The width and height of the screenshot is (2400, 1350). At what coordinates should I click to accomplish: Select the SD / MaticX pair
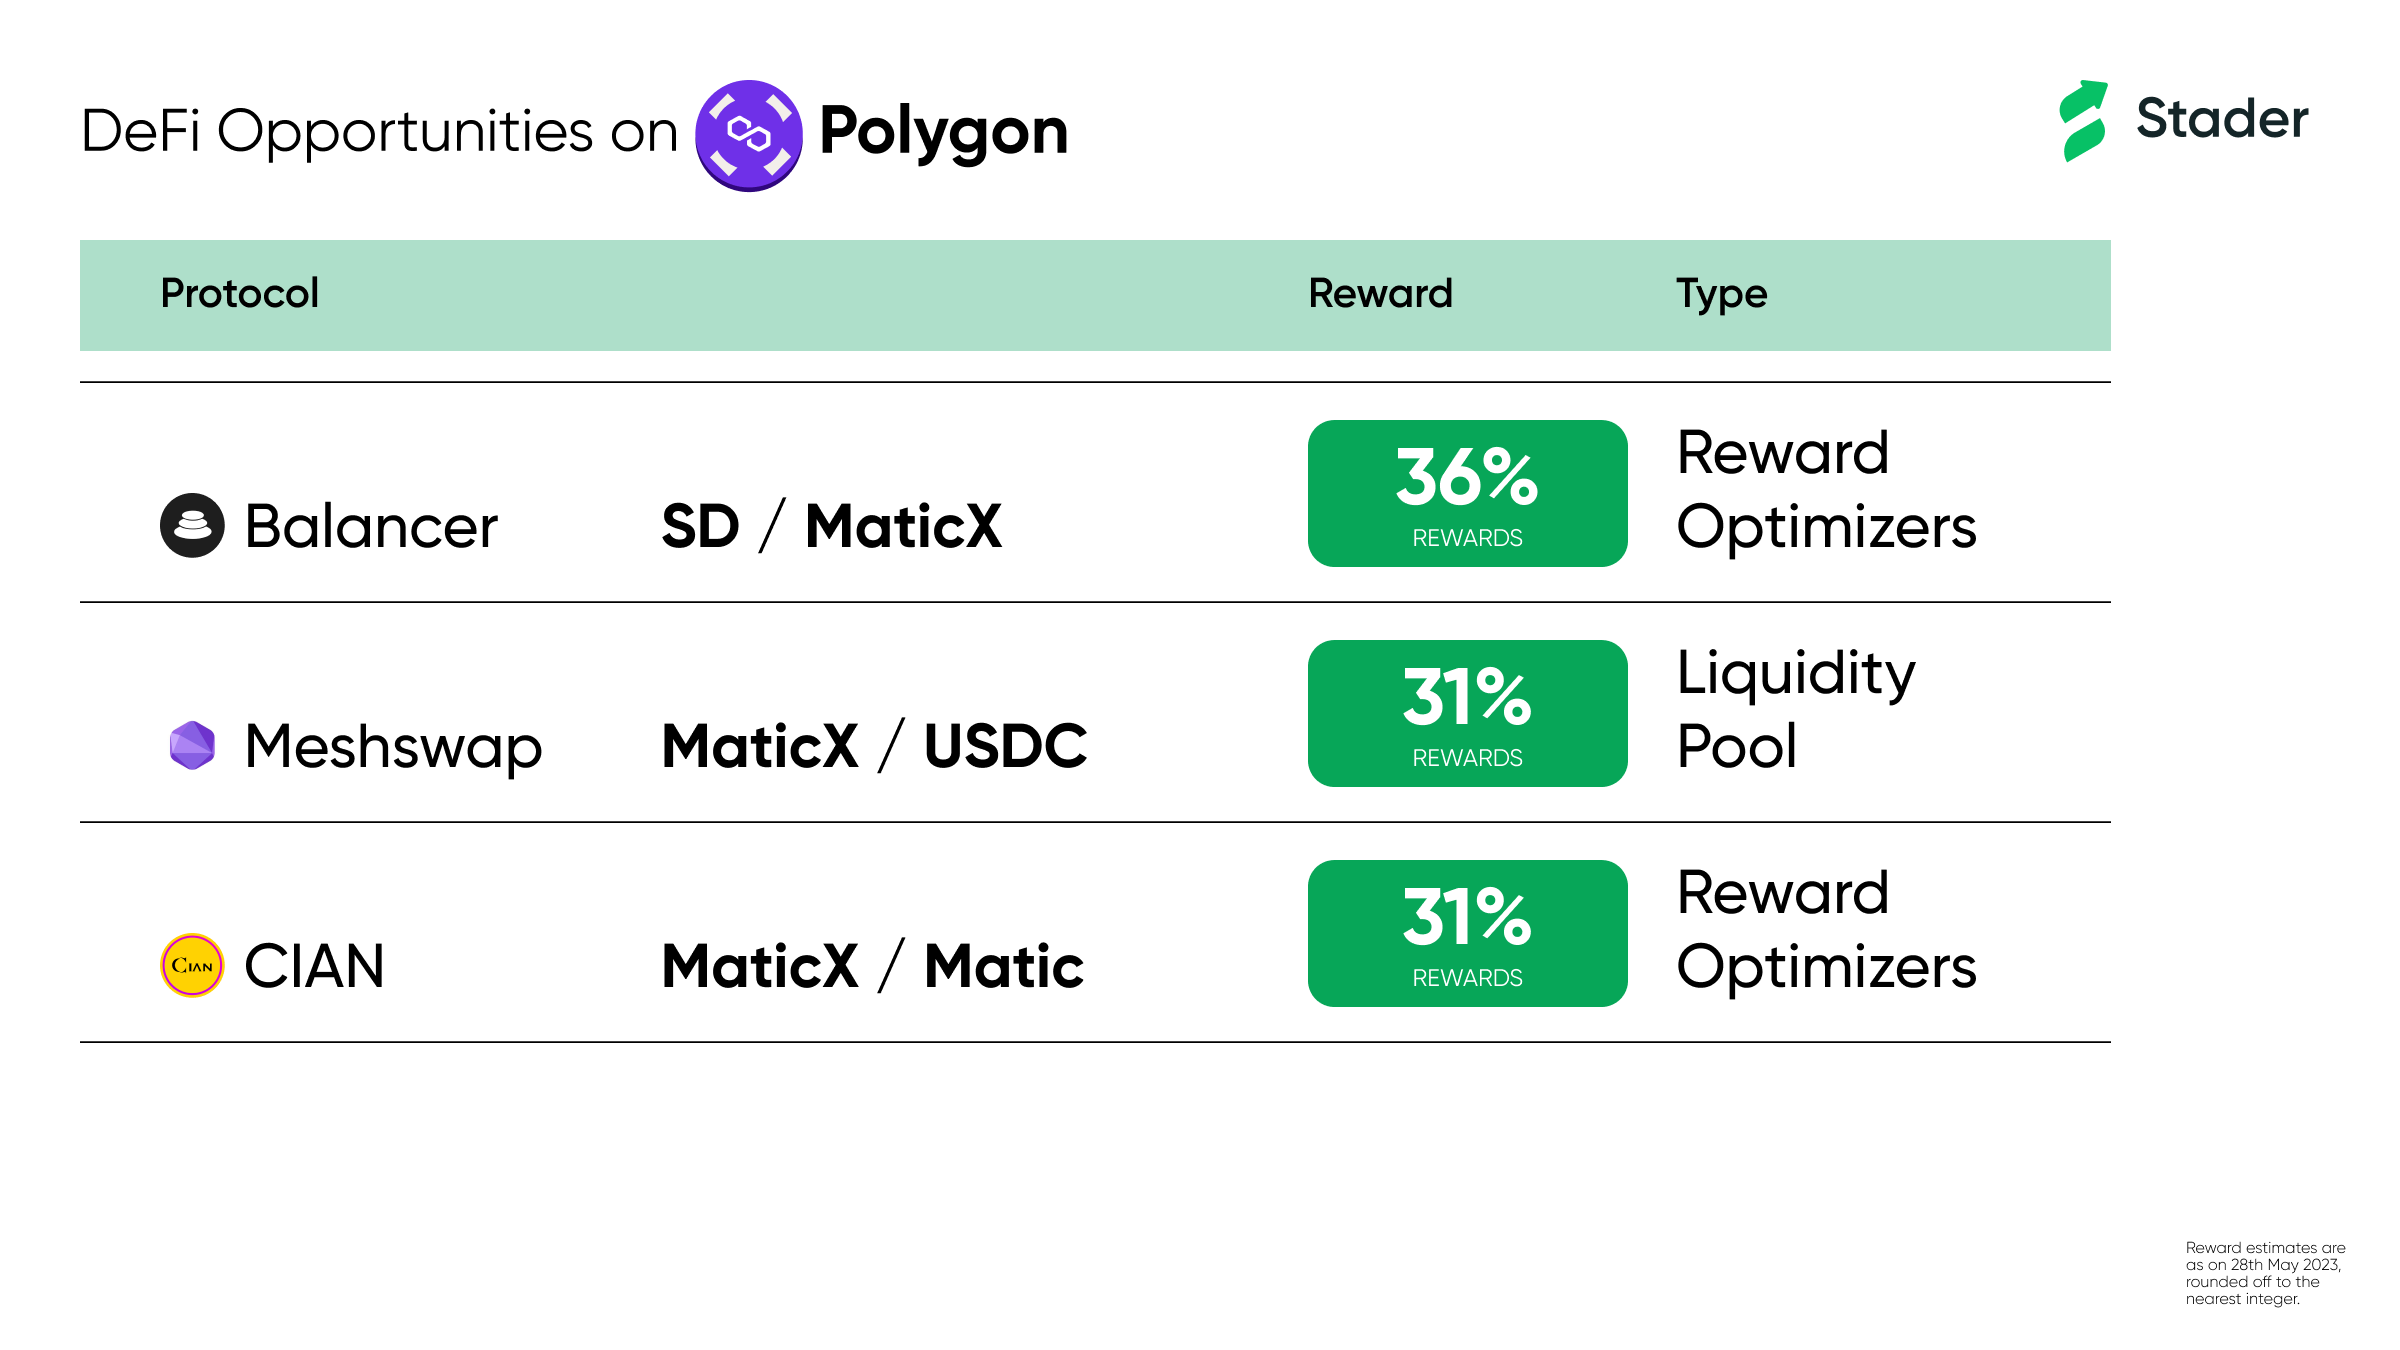832,526
